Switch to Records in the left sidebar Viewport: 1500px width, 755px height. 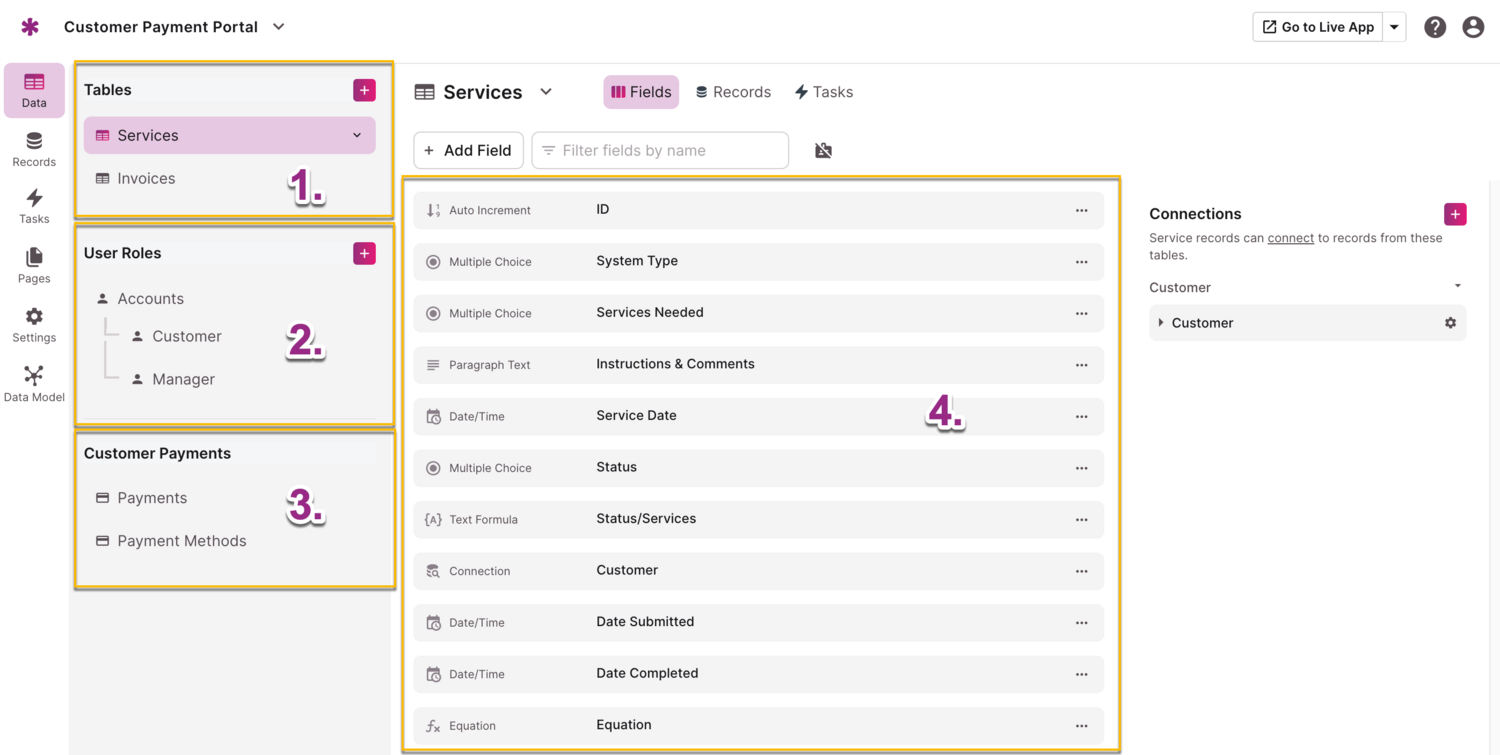pyautogui.click(x=34, y=148)
